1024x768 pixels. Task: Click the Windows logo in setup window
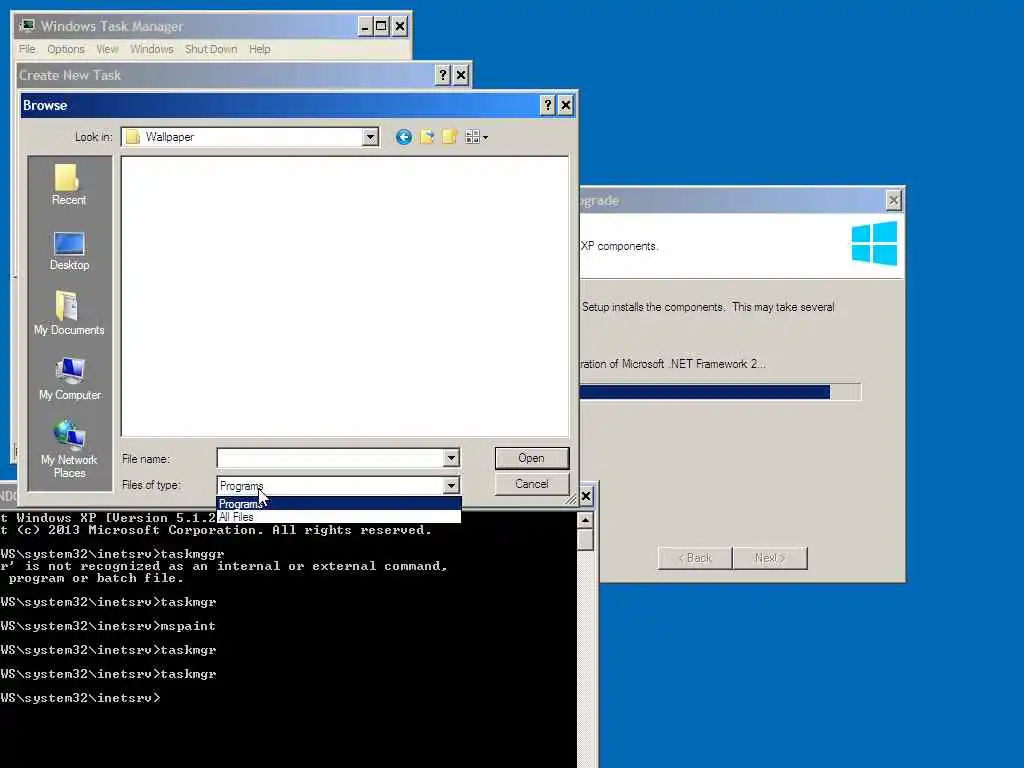tap(874, 243)
